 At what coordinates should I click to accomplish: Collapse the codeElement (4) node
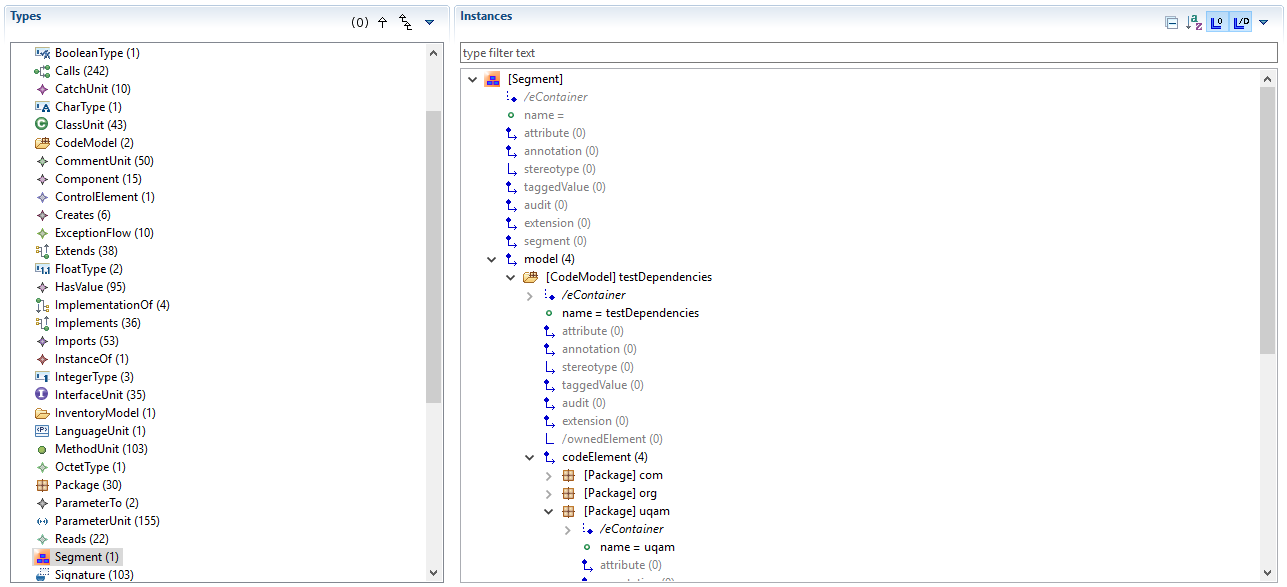coord(529,457)
